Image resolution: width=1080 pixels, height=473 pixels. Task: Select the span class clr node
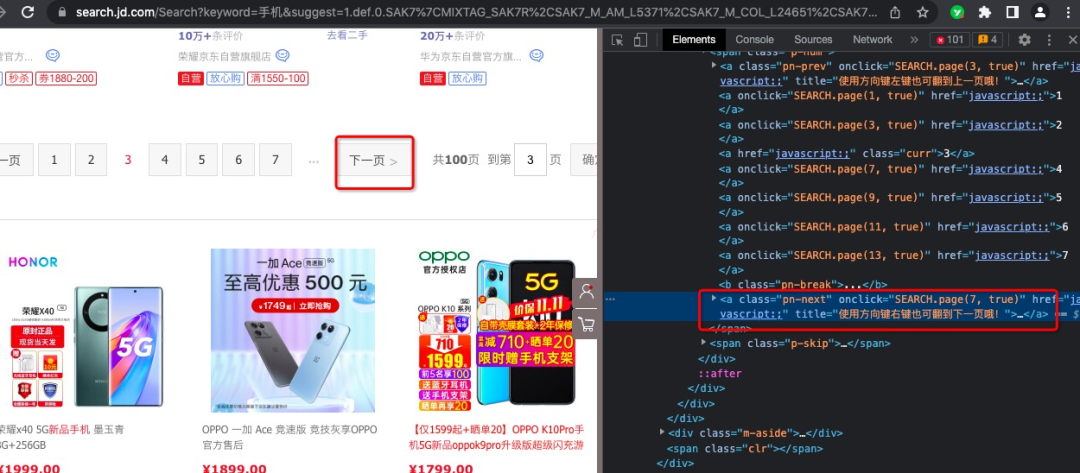(x=744, y=448)
